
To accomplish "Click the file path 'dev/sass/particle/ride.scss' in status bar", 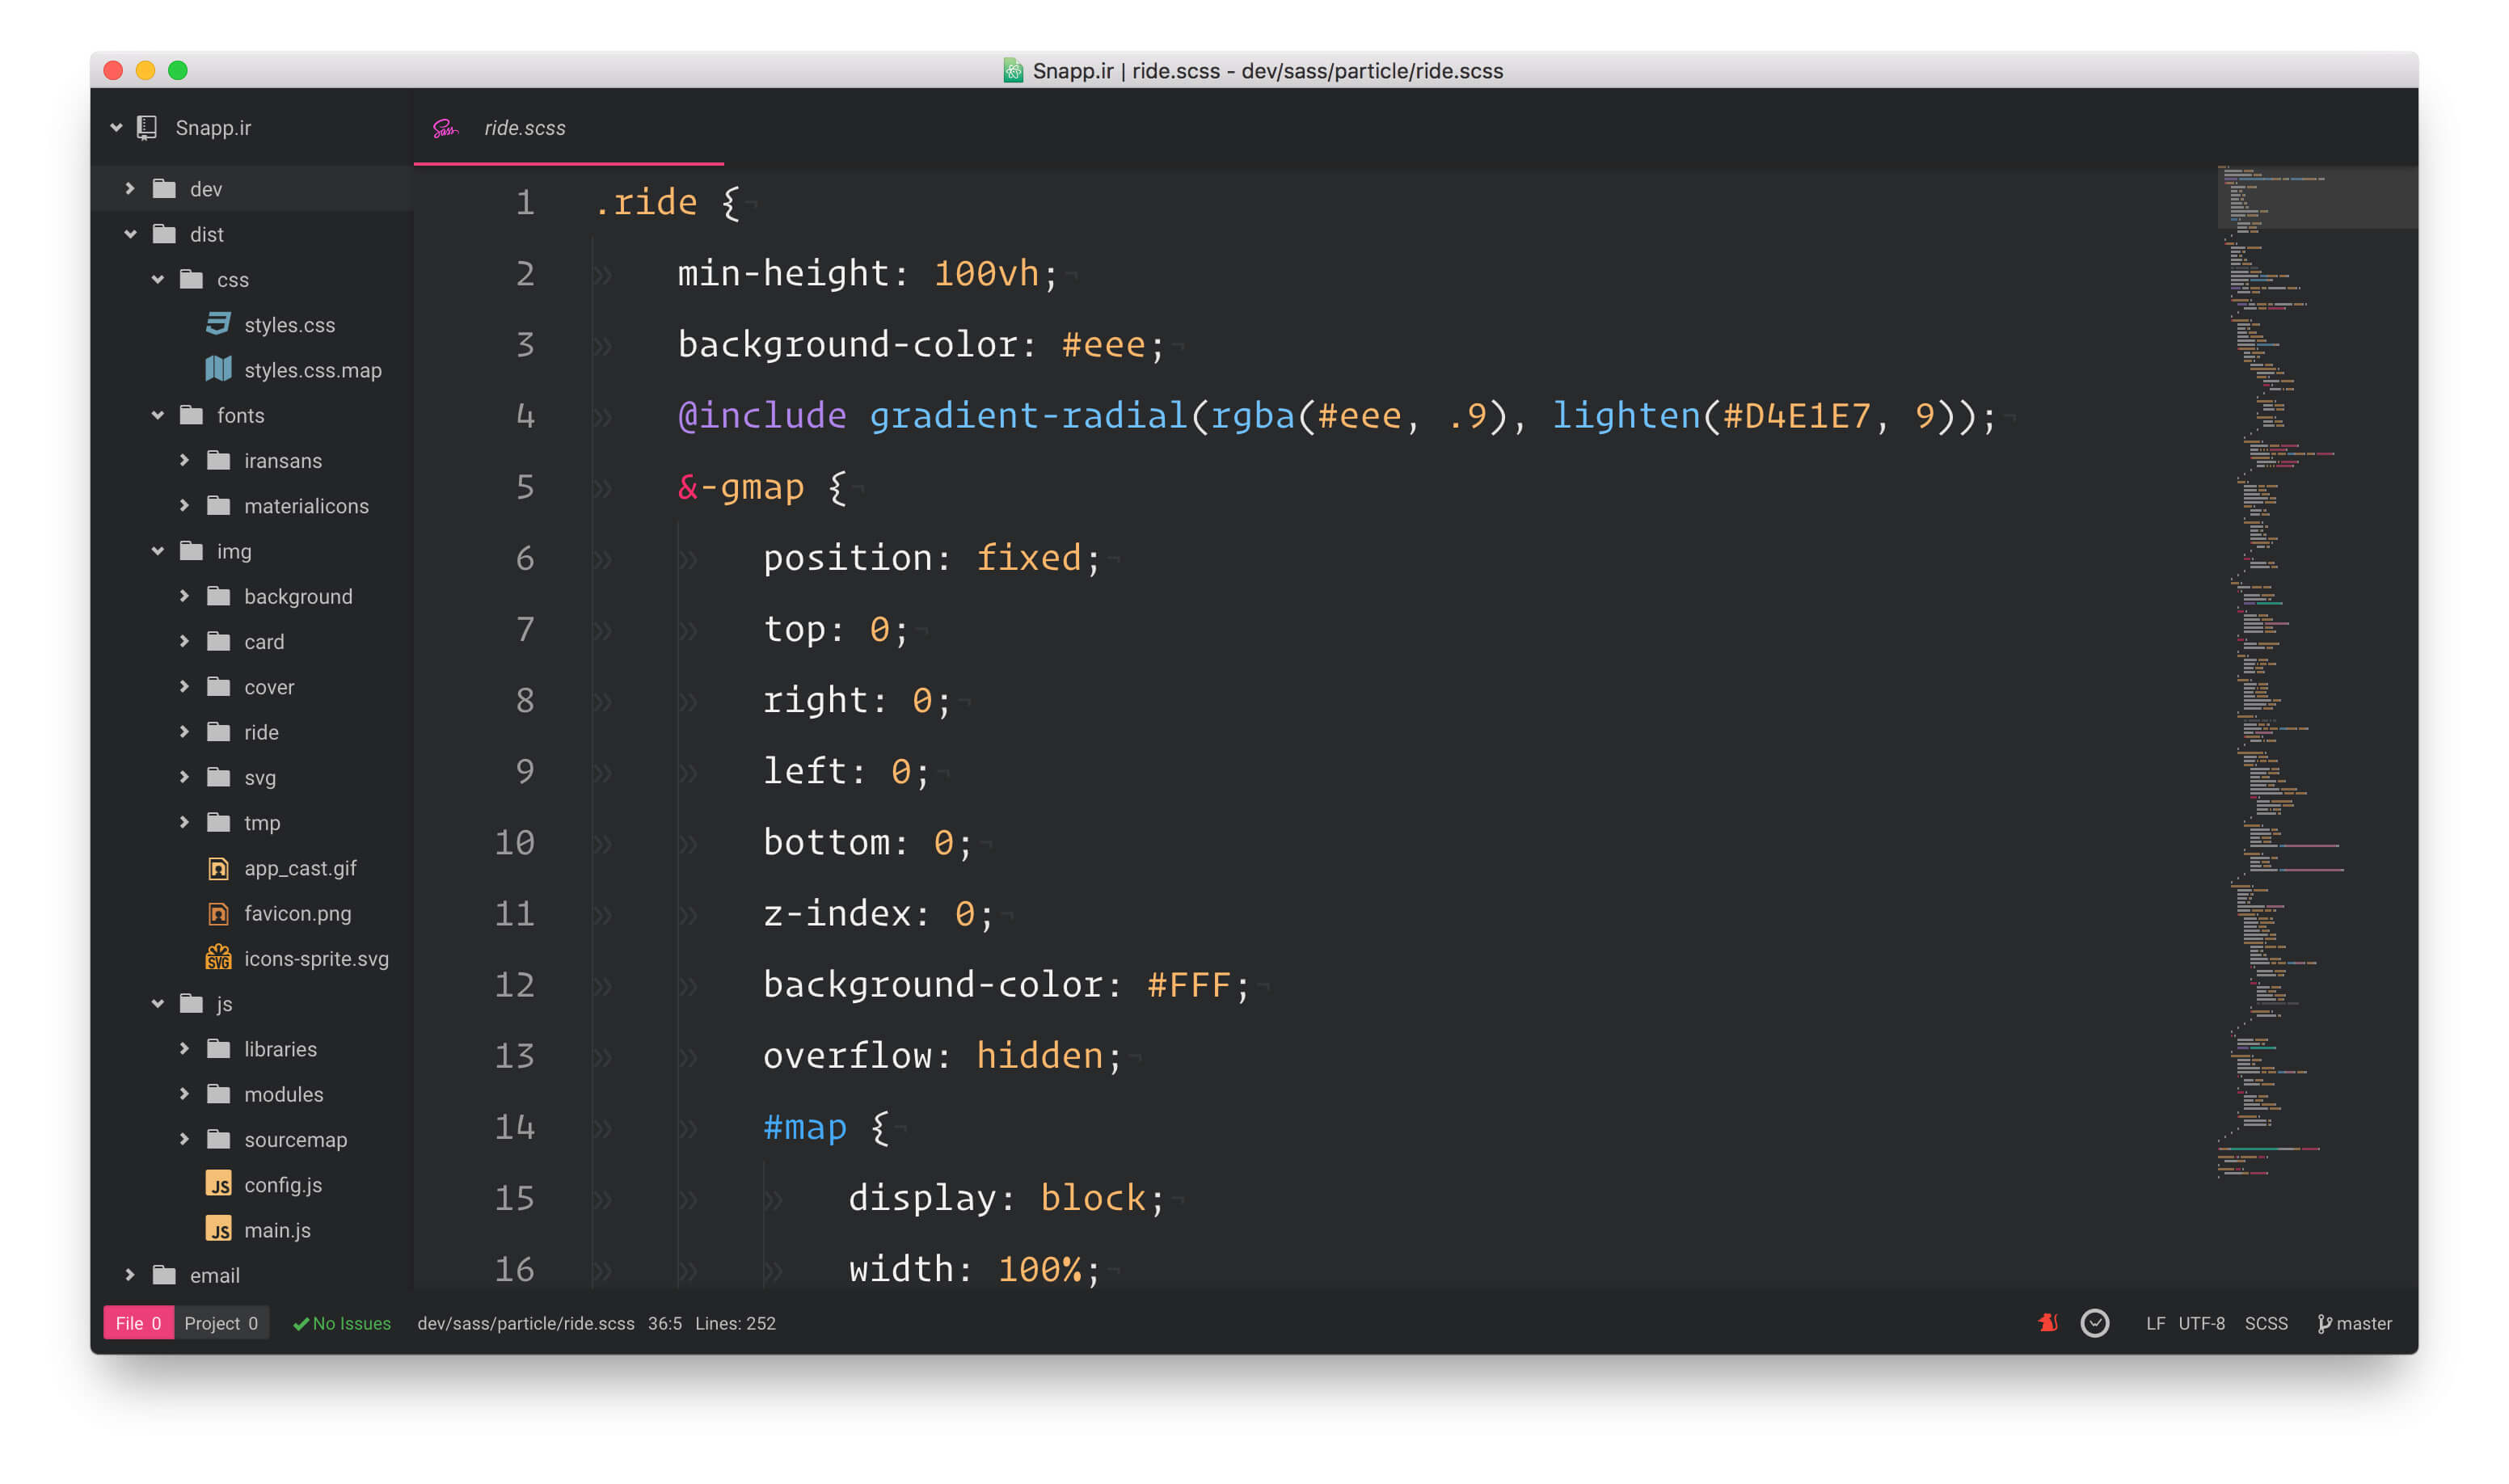I will [x=520, y=1322].
